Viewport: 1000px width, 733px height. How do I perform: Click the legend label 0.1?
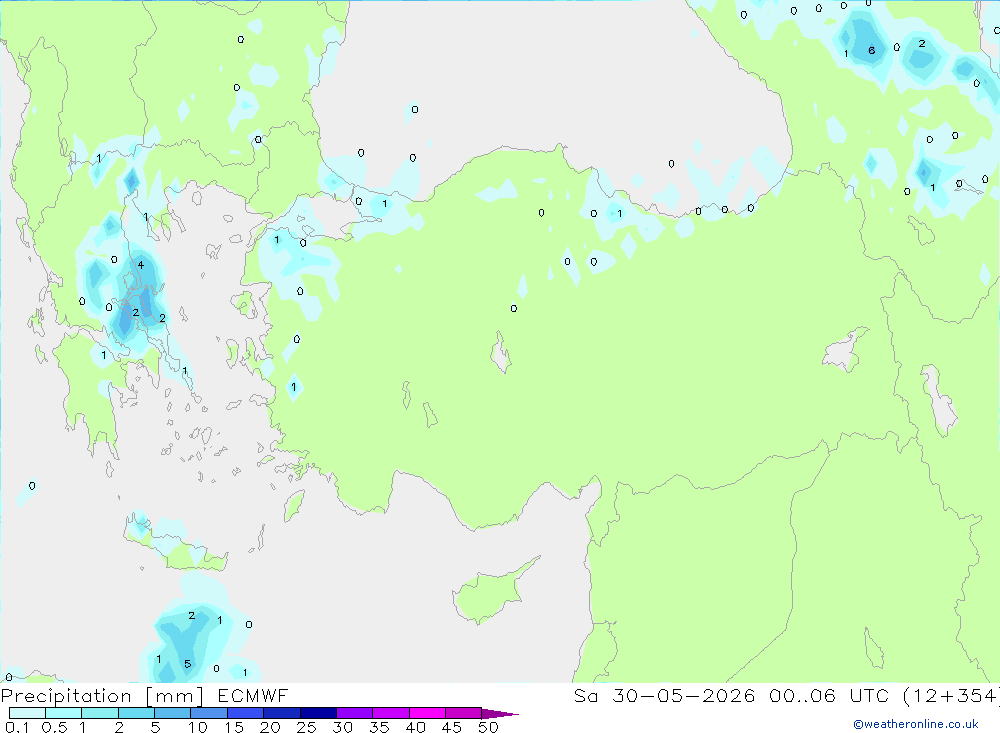[x=17, y=727]
